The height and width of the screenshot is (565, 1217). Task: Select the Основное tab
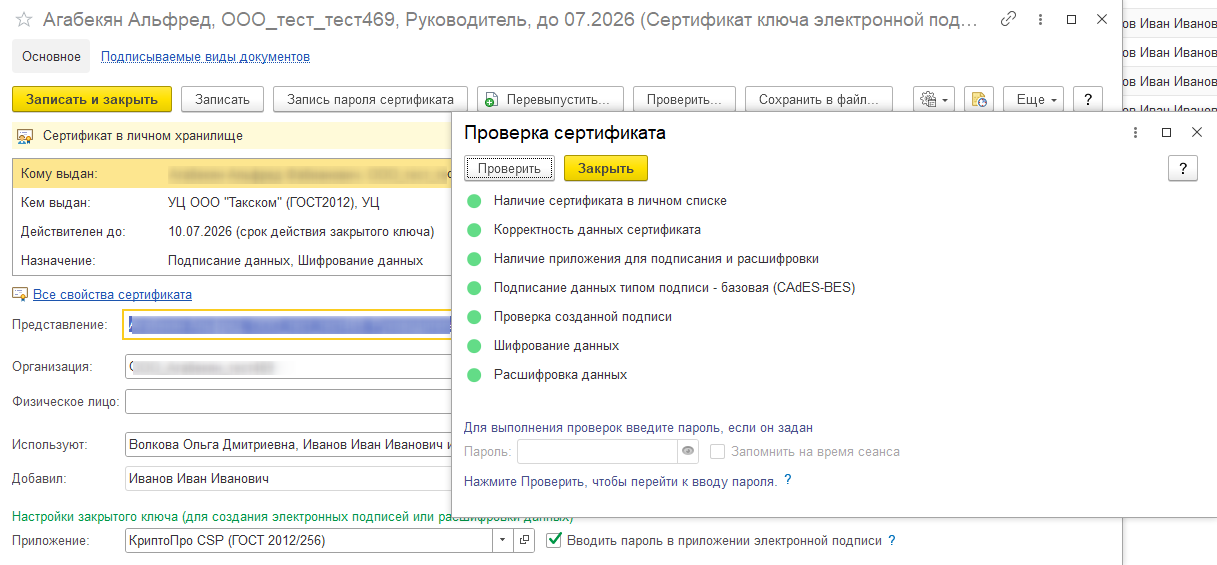click(x=51, y=57)
